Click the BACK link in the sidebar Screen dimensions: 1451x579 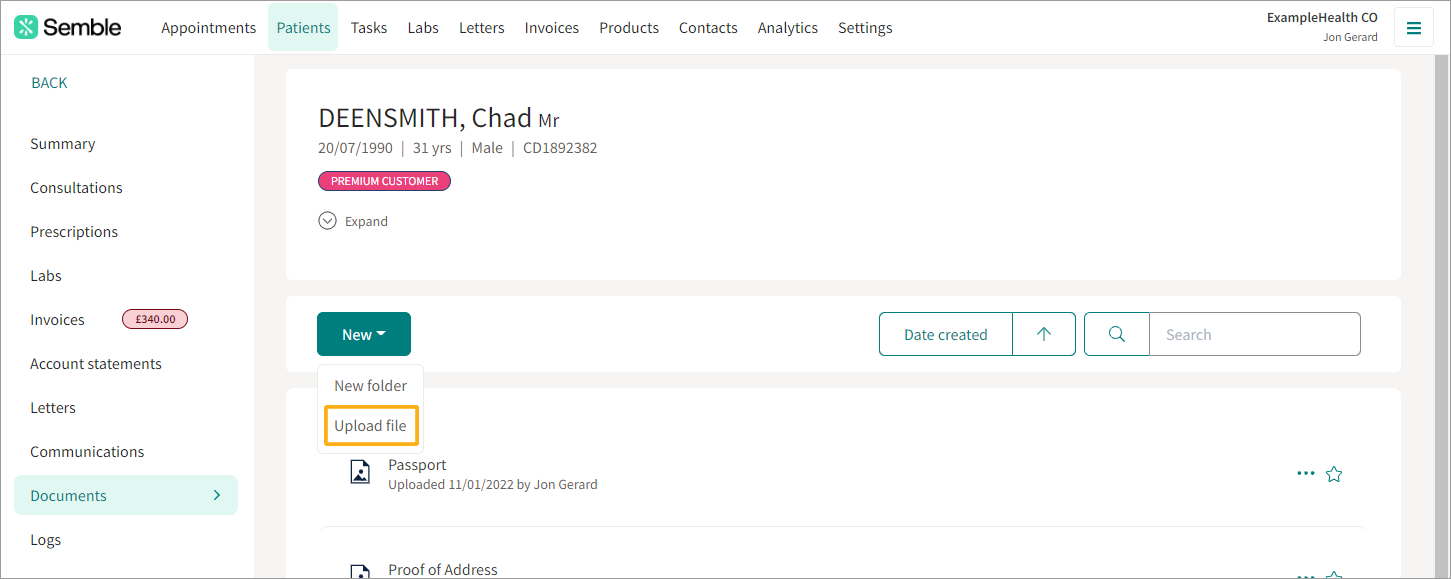49,83
